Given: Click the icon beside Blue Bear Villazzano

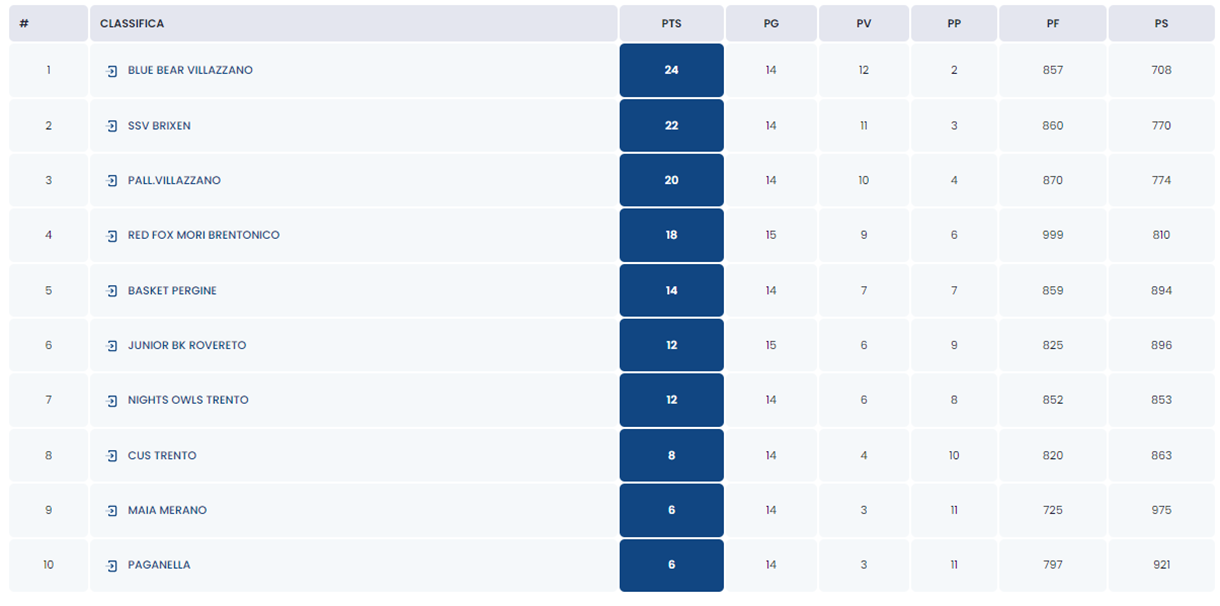Looking at the screenshot, I should (112, 71).
